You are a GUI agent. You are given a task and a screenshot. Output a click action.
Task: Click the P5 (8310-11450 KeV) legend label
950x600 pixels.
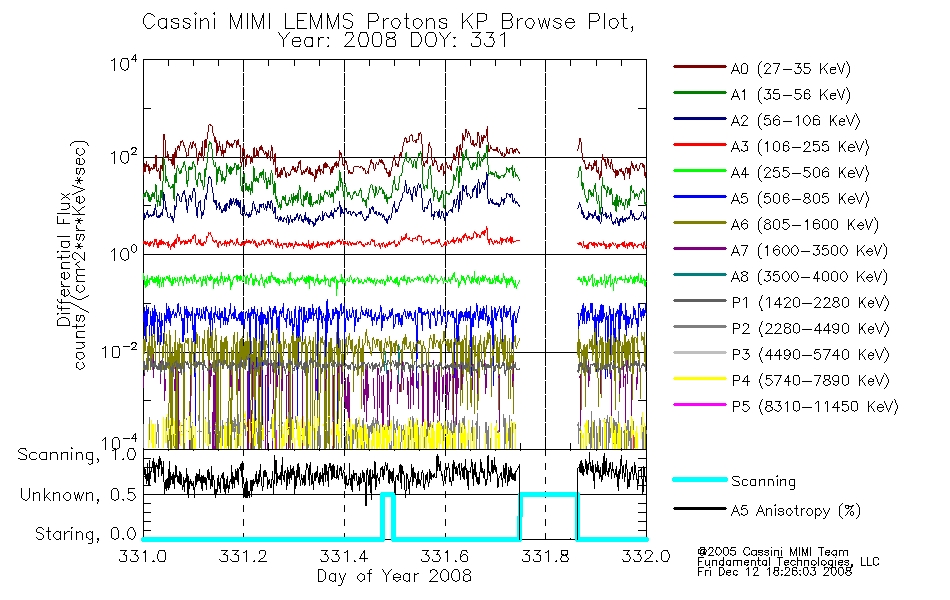tap(814, 407)
